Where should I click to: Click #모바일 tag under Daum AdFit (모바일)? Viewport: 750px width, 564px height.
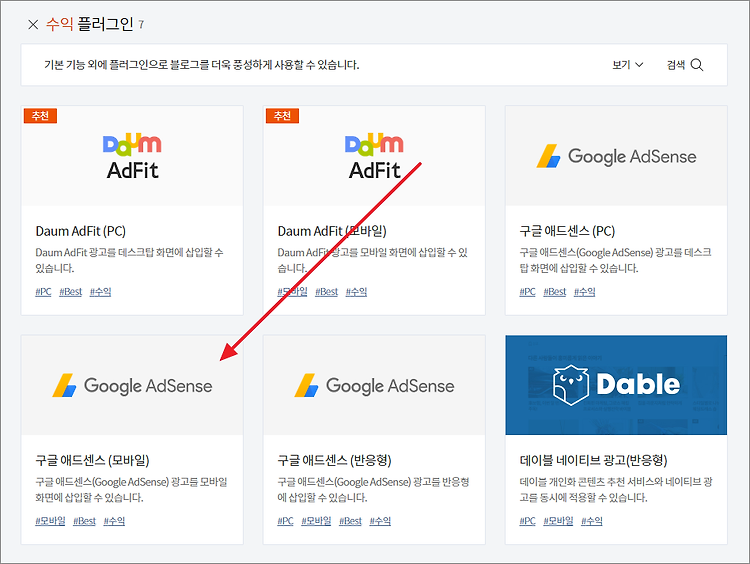pos(292,292)
